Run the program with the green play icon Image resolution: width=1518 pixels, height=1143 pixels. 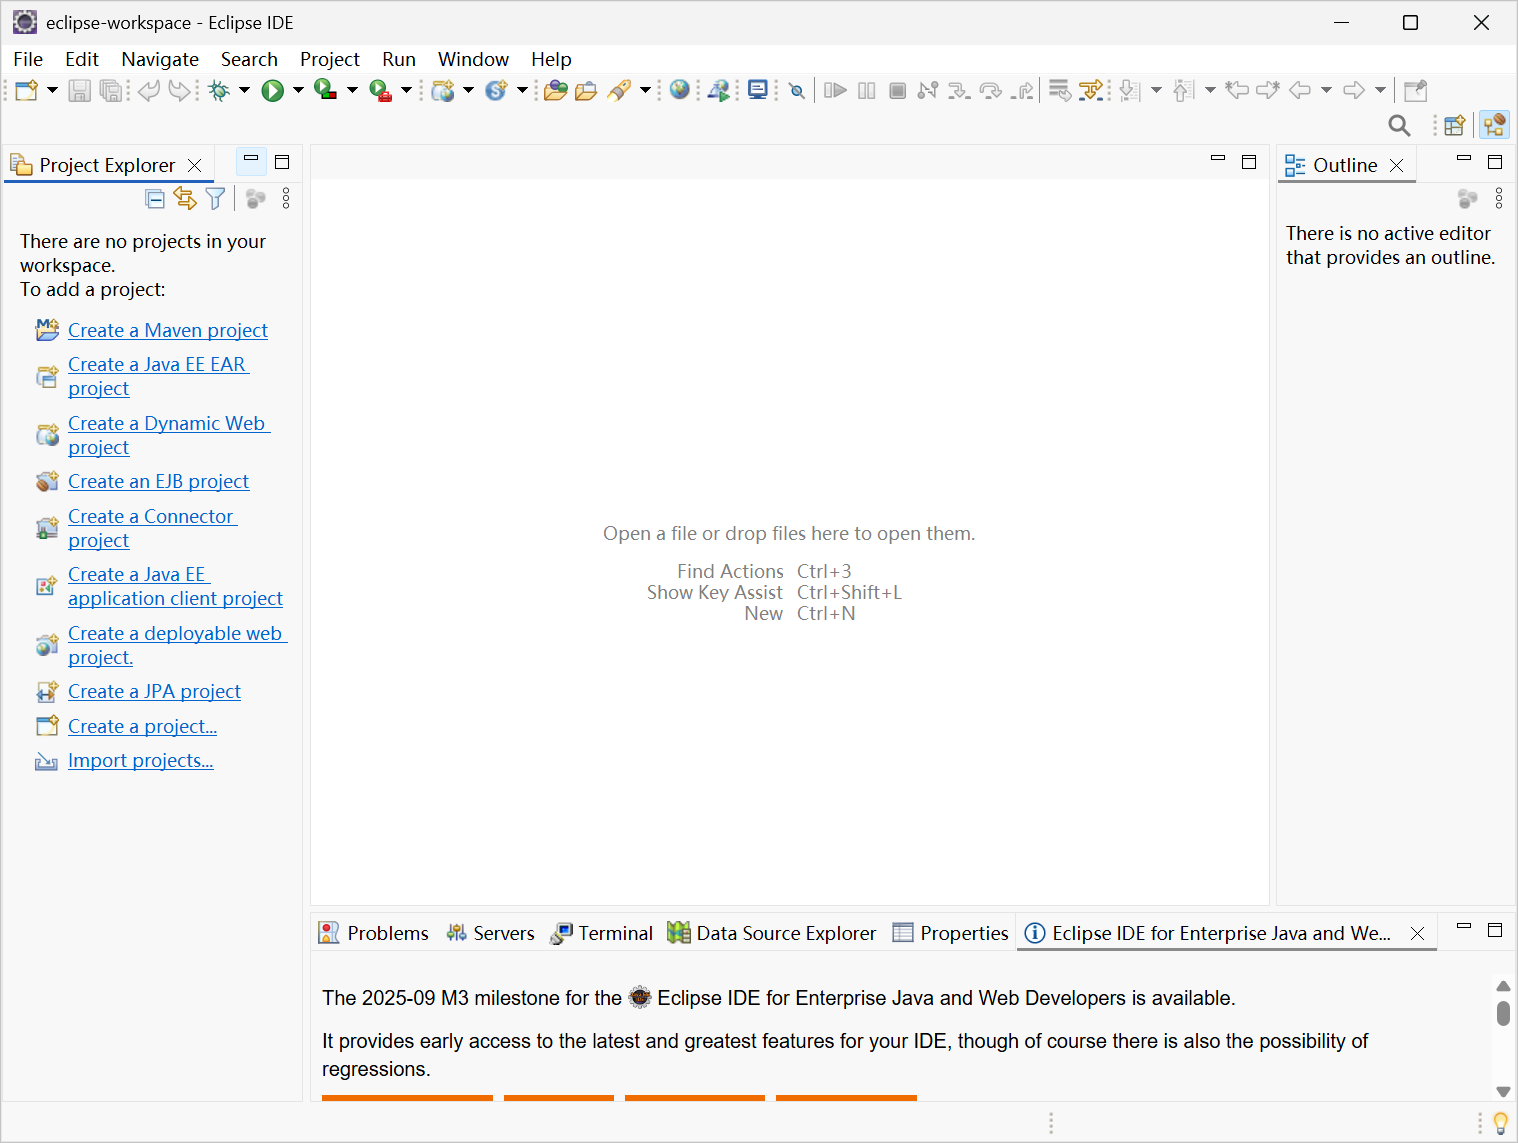272,91
